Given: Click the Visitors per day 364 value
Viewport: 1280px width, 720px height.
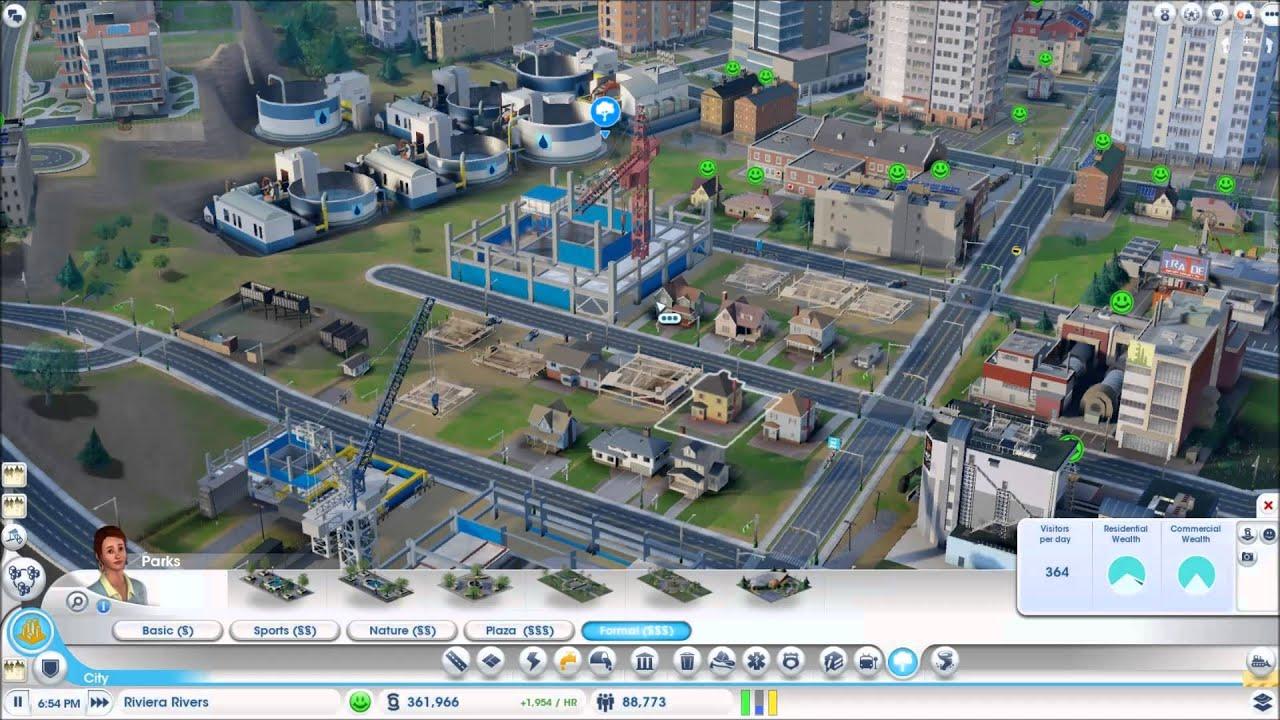Looking at the screenshot, I should point(1057,572).
